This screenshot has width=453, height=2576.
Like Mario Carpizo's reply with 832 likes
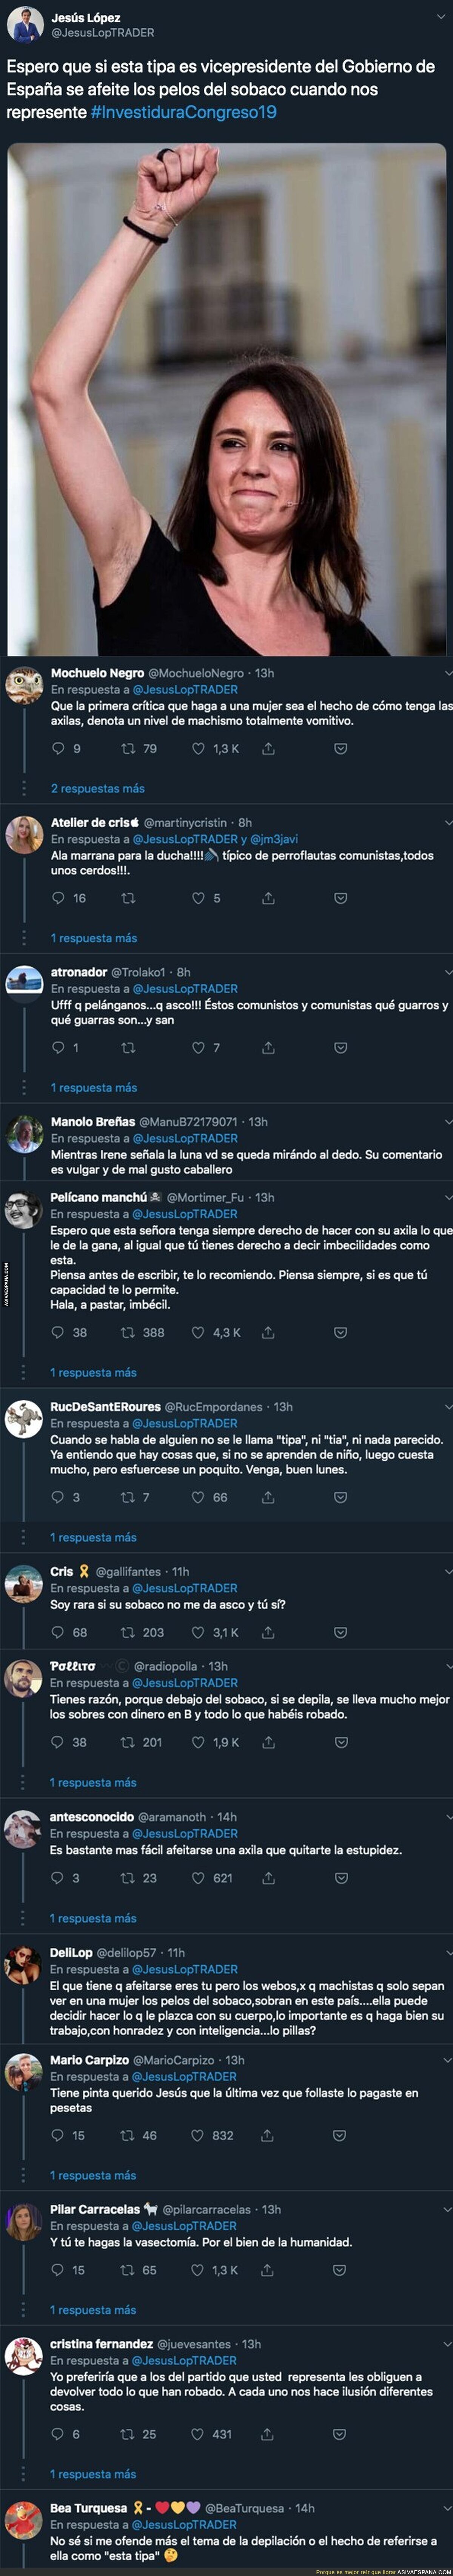pyautogui.click(x=198, y=2135)
